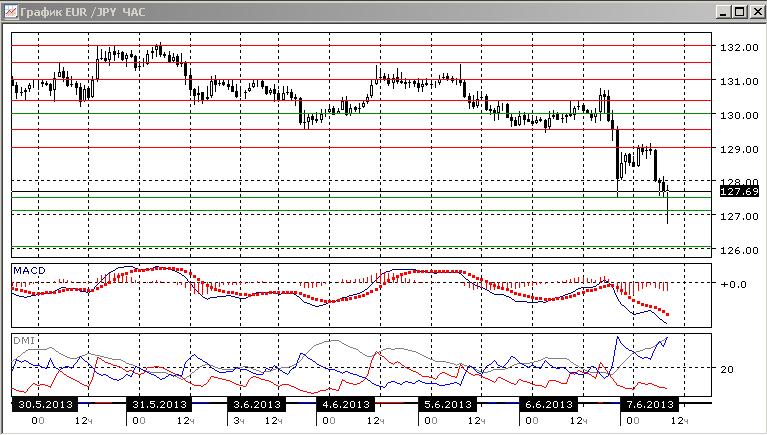Click the 126.00 price axis label
767x435 pixels.
point(740,250)
